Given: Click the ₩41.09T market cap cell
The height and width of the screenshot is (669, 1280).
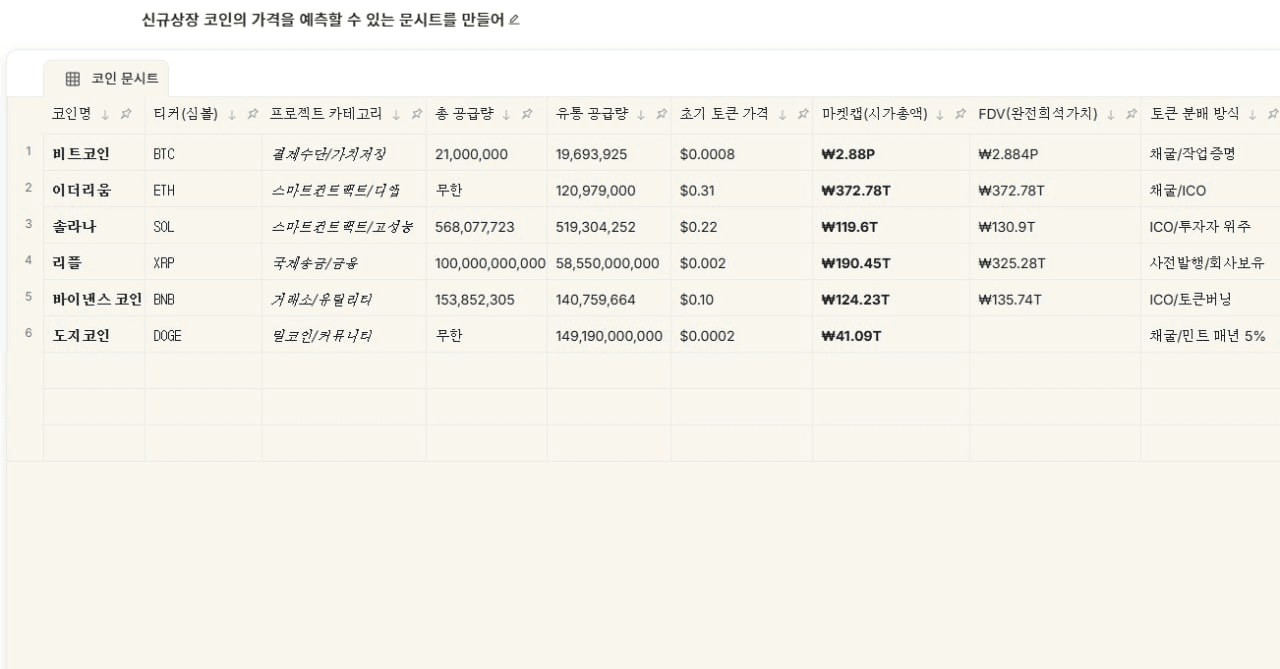Looking at the screenshot, I should tap(890, 334).
